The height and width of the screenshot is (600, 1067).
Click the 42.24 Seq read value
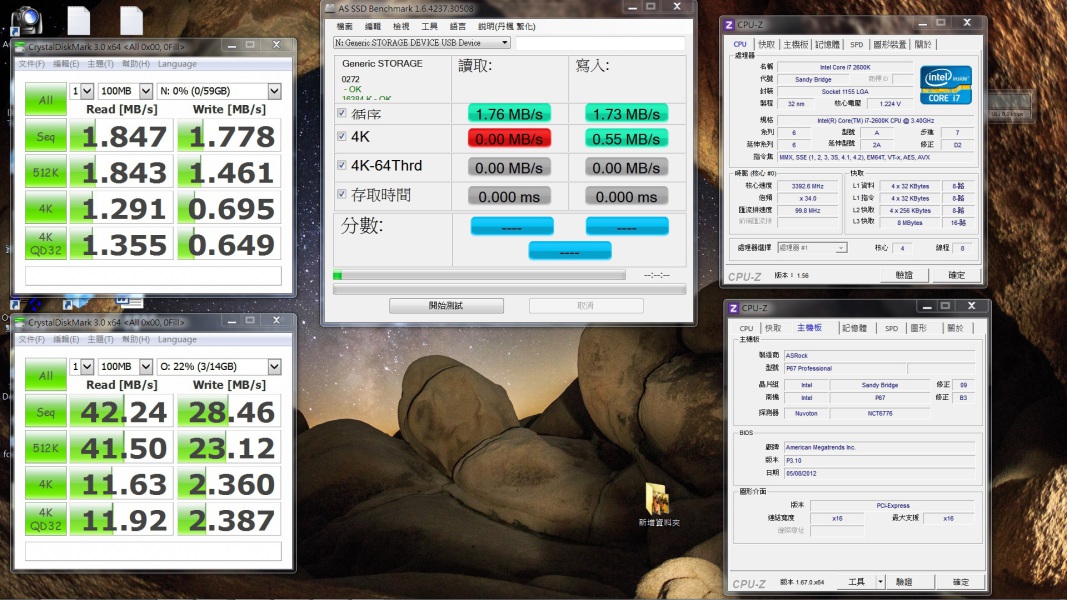coord(122,412)
